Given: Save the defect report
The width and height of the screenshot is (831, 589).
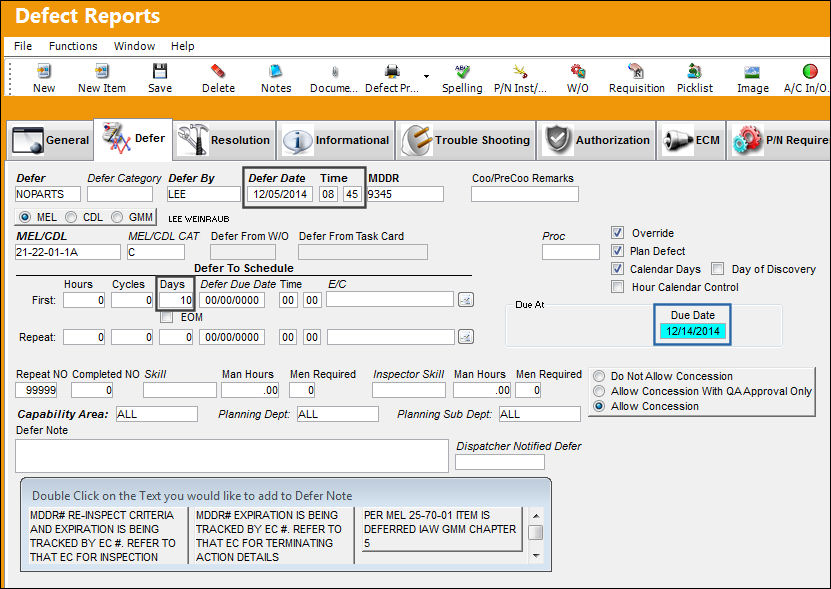Looking at the screenshot, I should (160, 71).
